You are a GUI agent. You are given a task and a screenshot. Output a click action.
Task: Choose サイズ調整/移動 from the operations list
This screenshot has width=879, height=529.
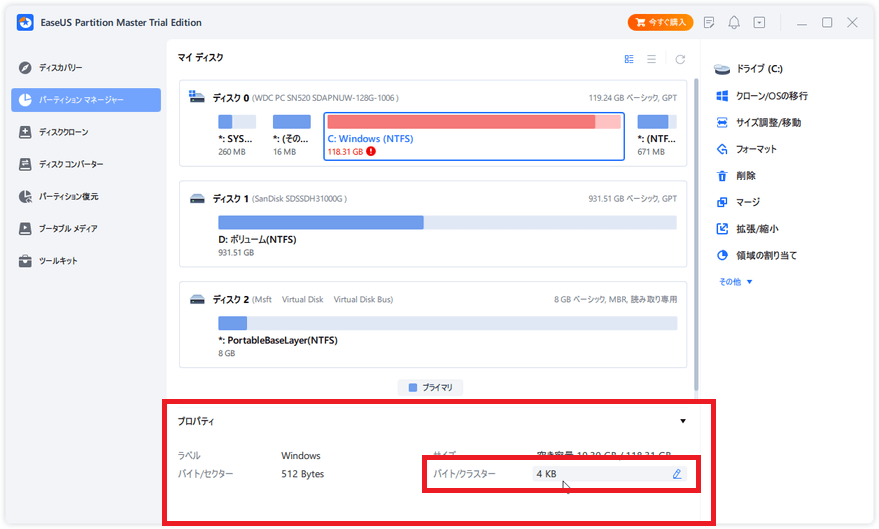(x=767, y=122)
